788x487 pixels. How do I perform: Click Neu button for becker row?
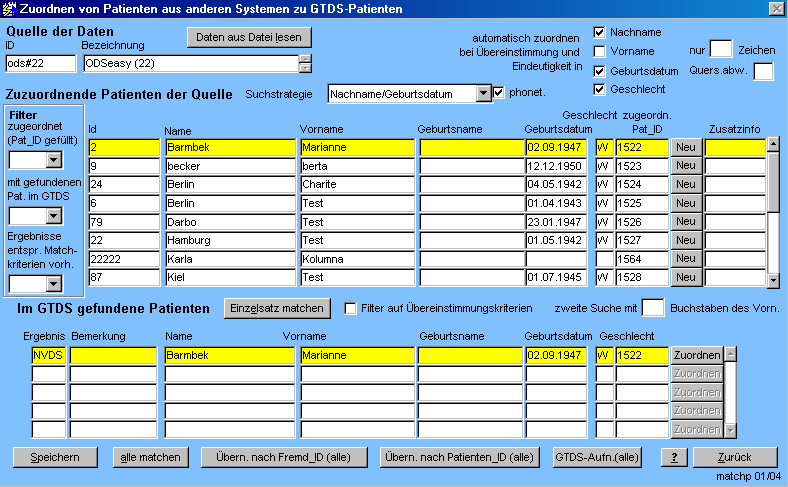point(684,166)
